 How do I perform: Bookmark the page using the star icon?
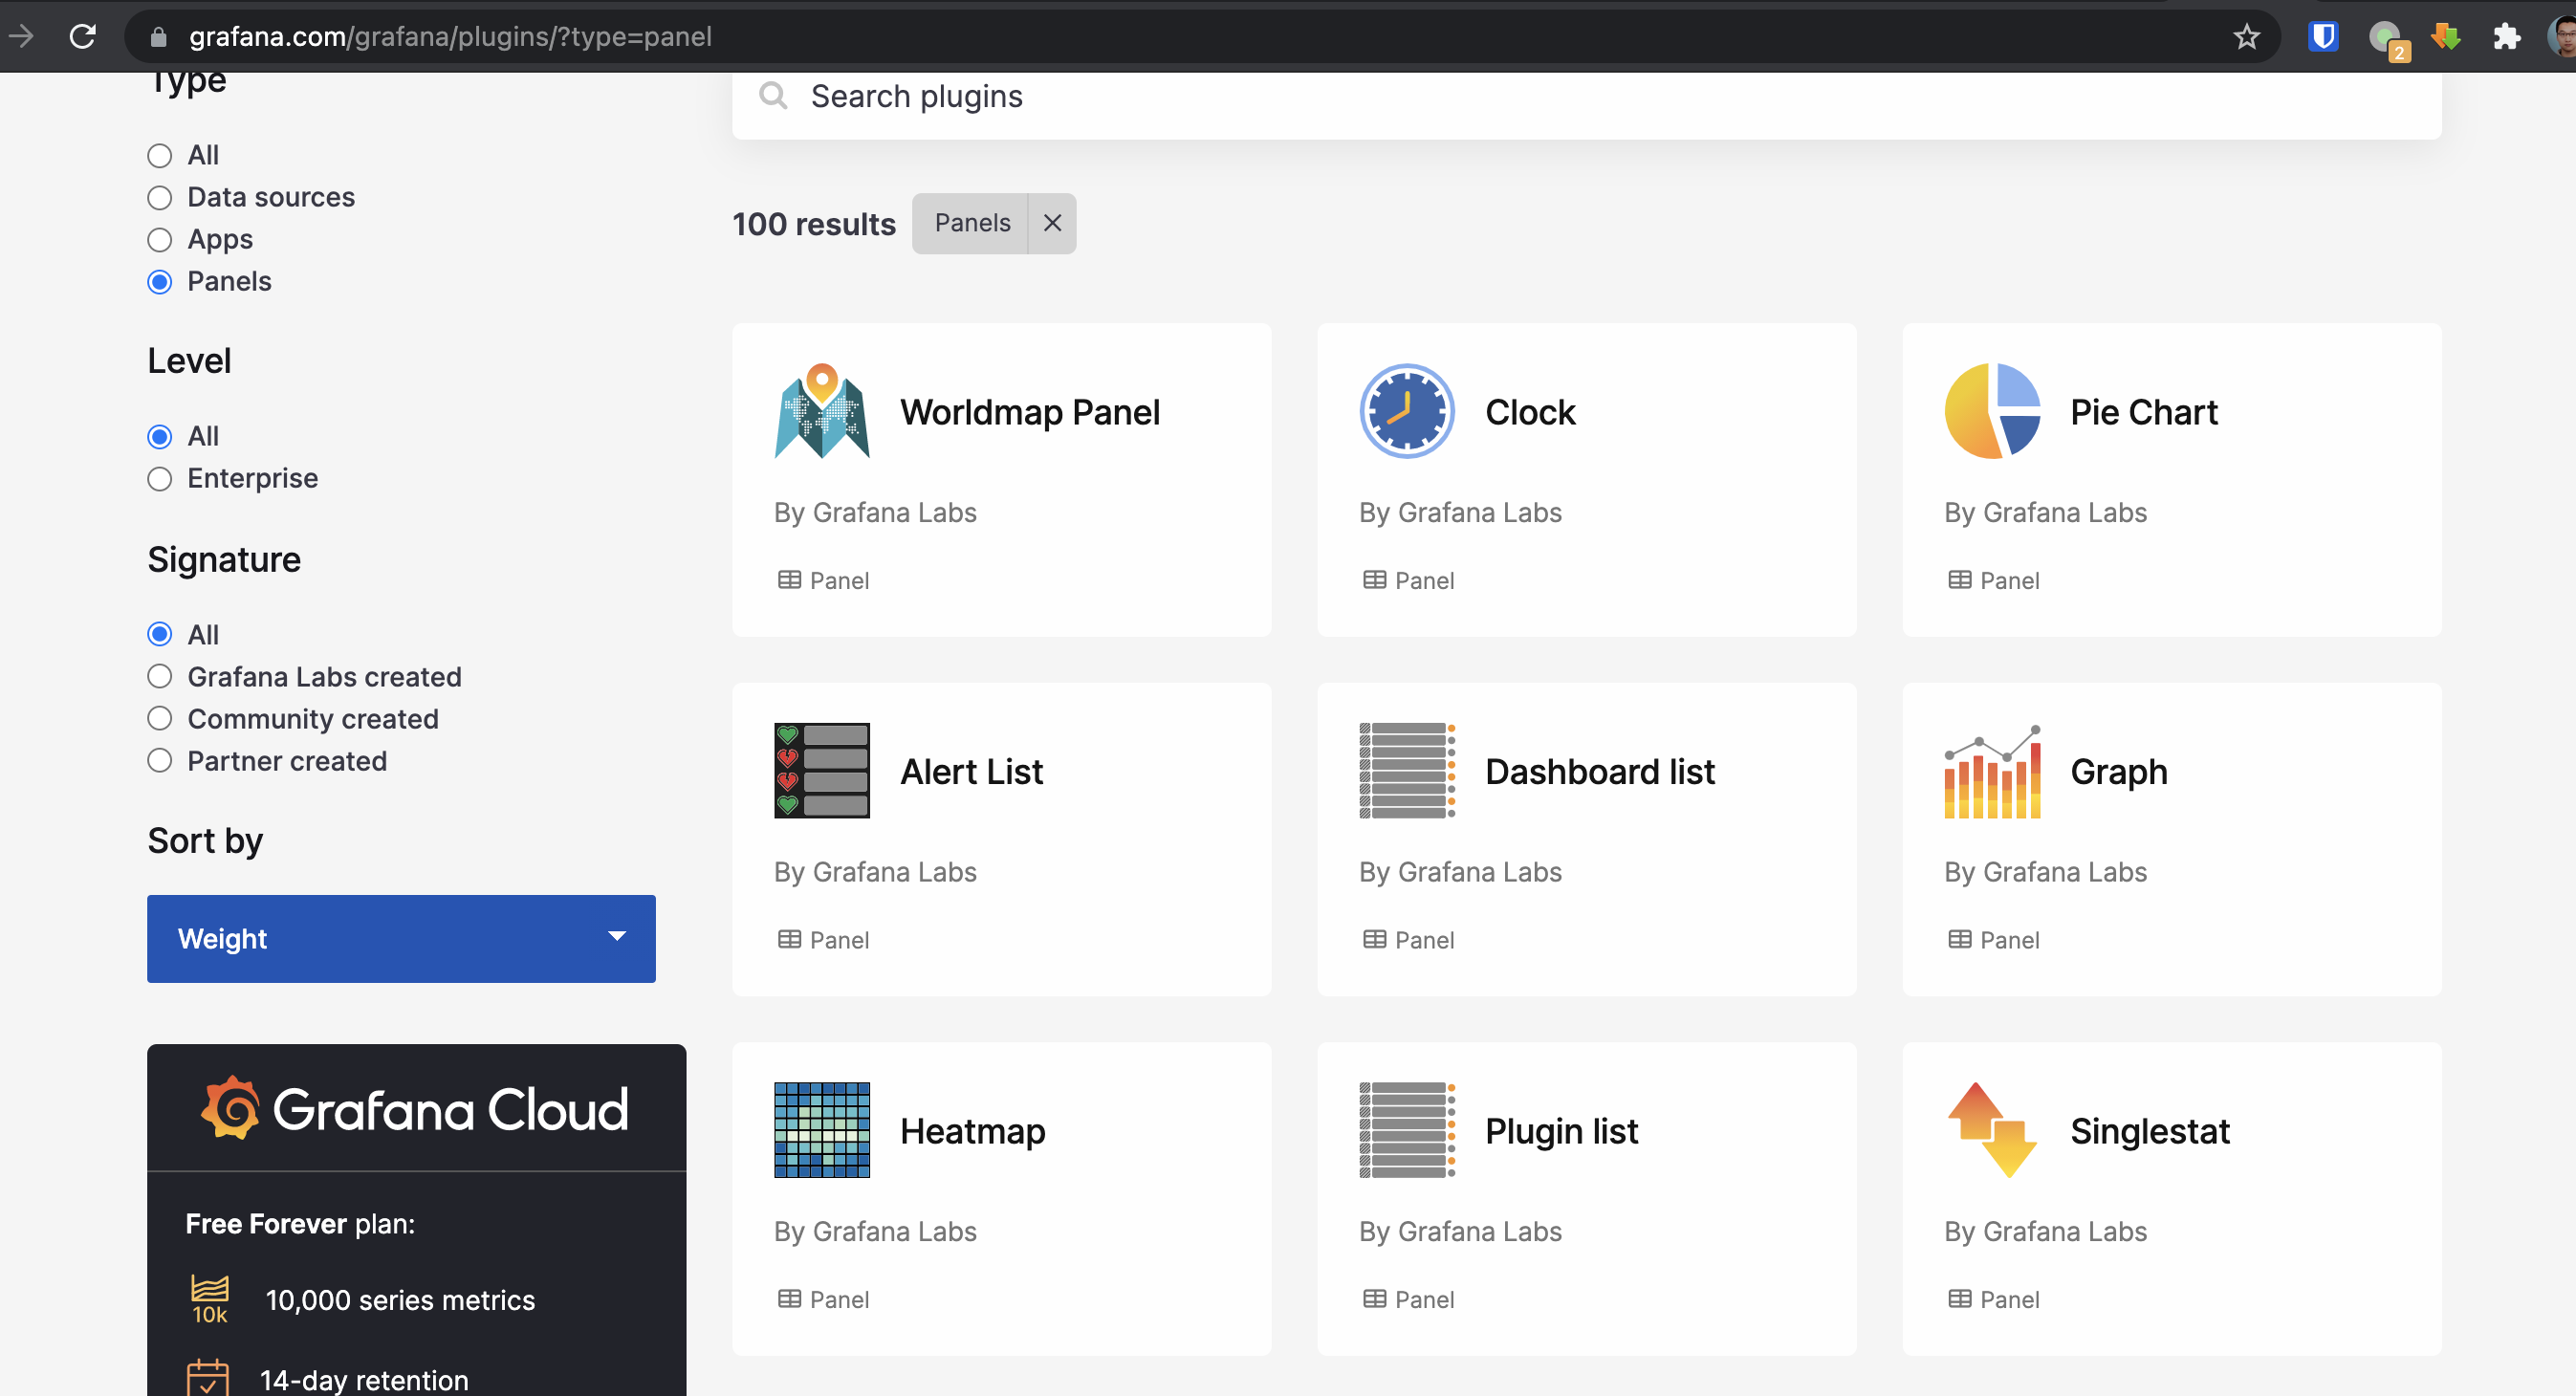pyautogui.click(x=2246, y=37)
